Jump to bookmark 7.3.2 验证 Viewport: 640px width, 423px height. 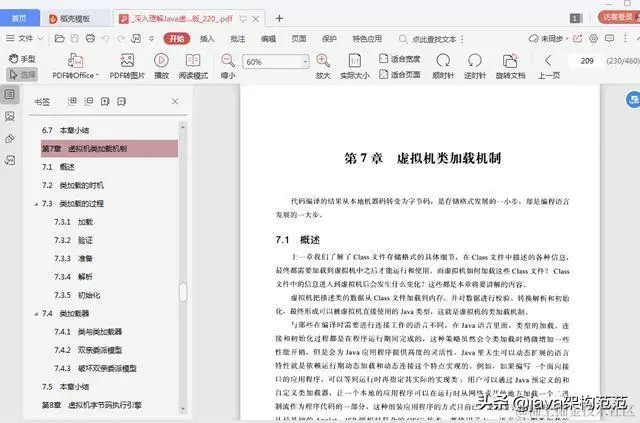point(73,240)
